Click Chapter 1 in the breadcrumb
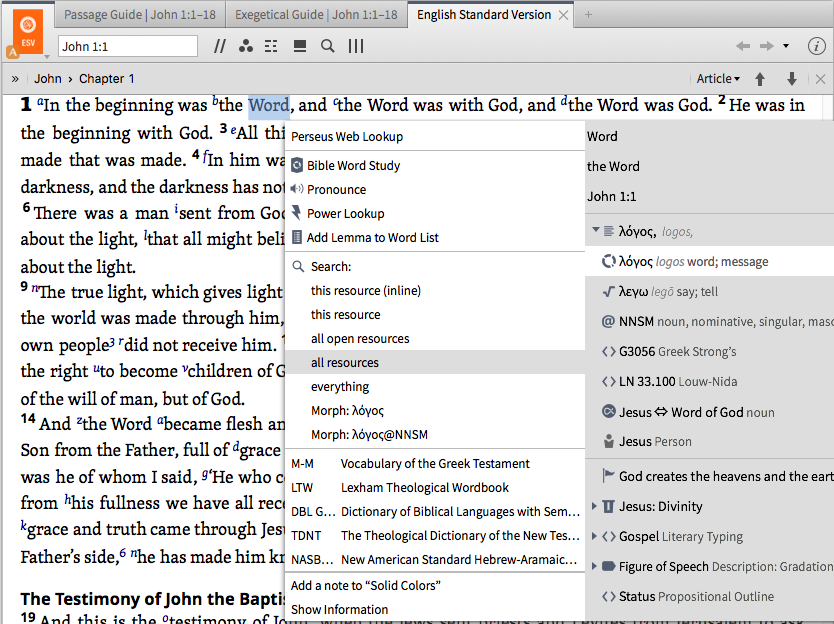The height and width of the screenshot is (624, 834). pyautogui.click(x=106, y=79)
